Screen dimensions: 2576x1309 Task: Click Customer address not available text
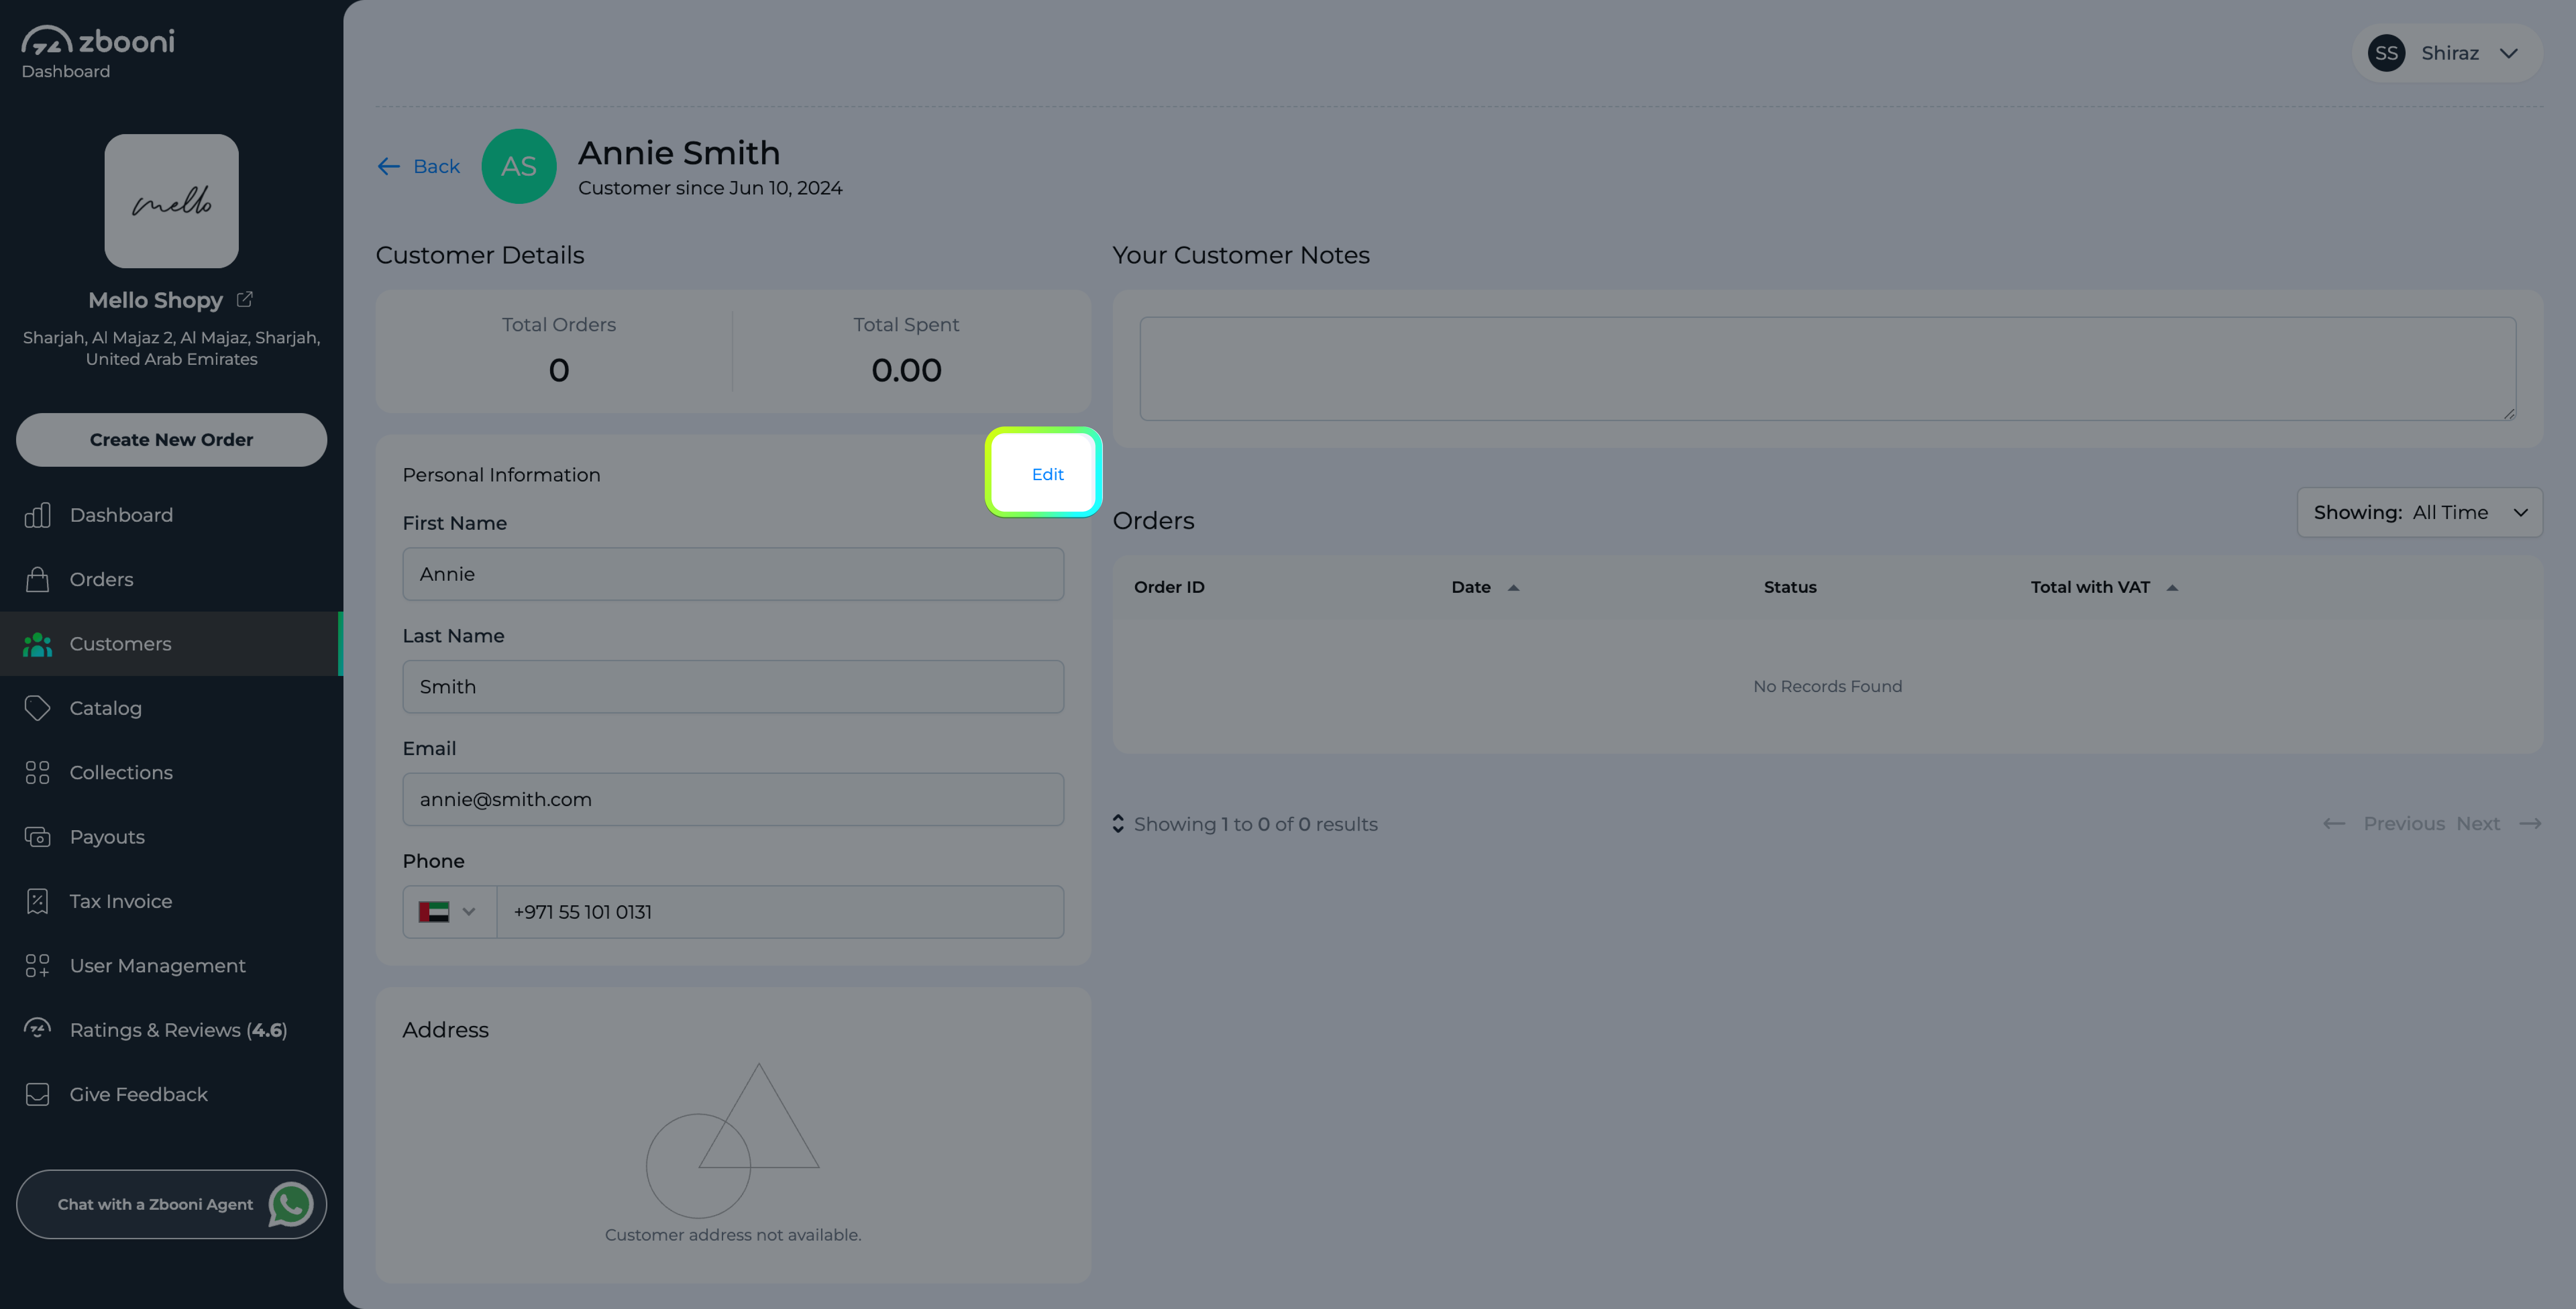[x=732, y=1235]
